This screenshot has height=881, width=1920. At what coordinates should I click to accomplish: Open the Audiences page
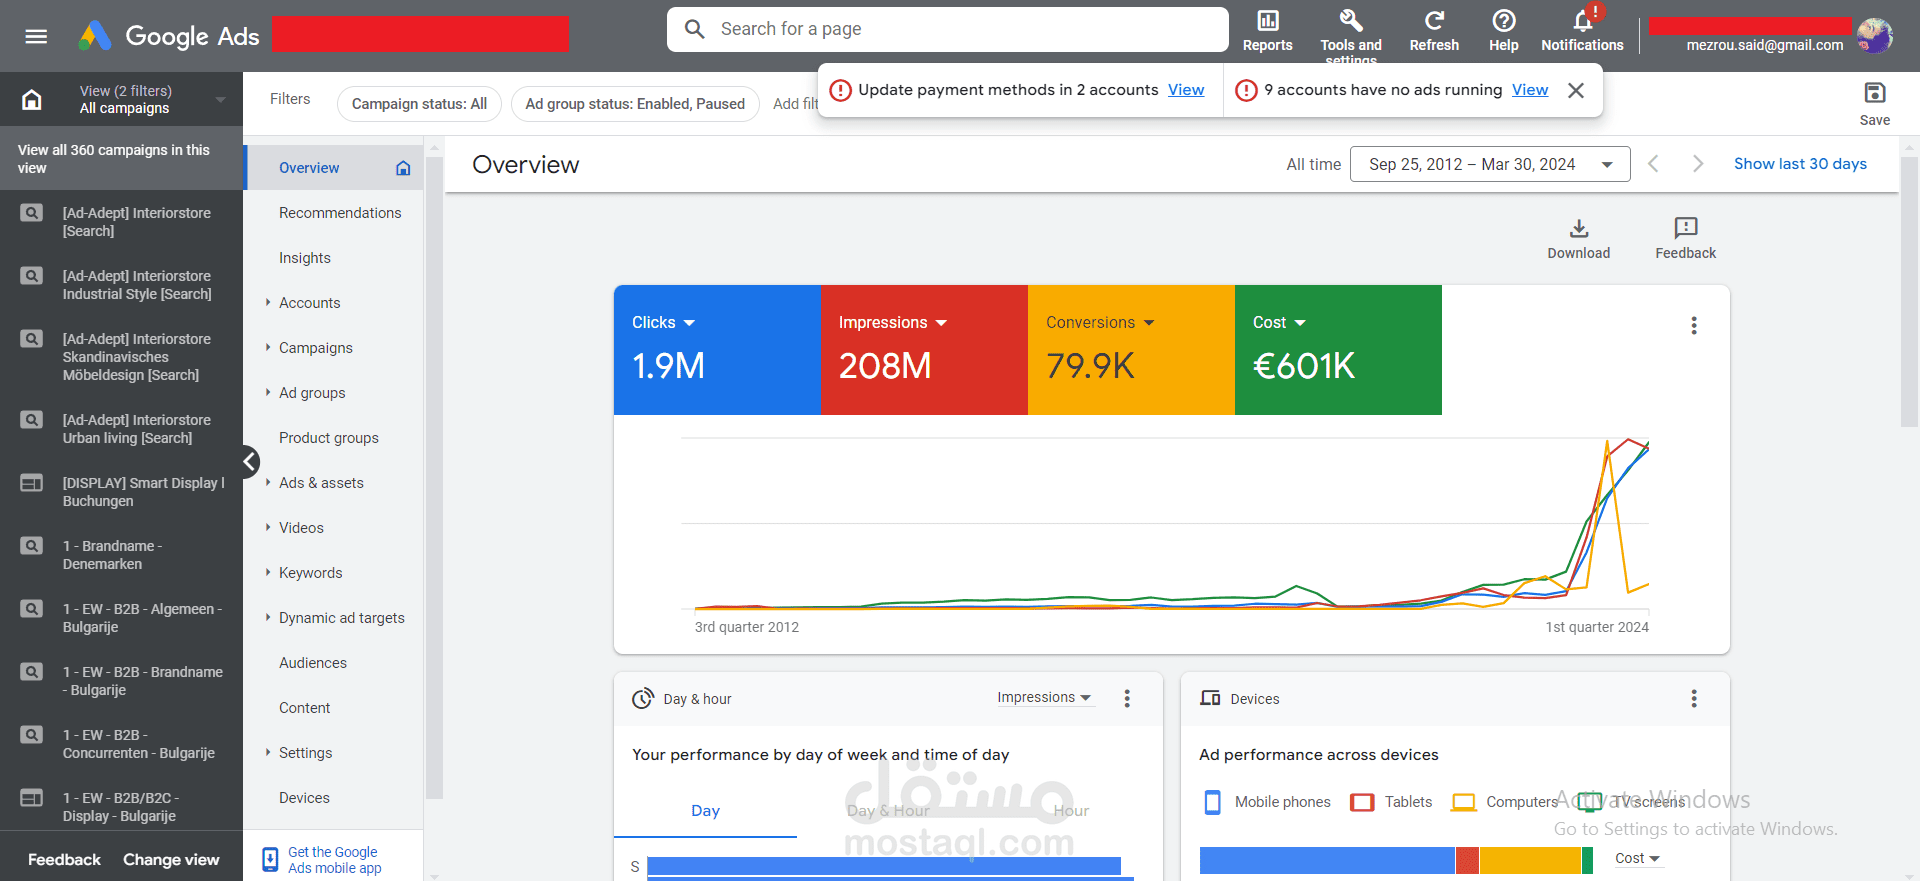313,663
